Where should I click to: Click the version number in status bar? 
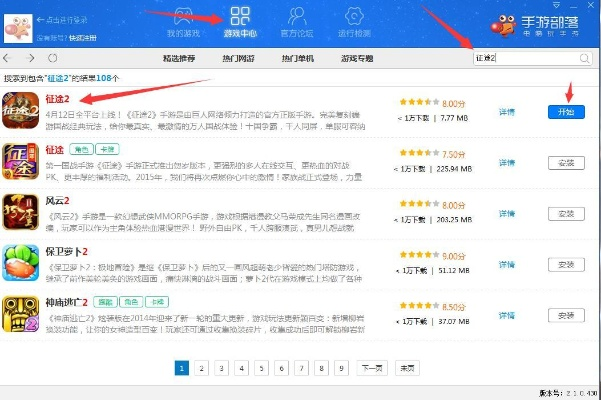coord(568,393)
